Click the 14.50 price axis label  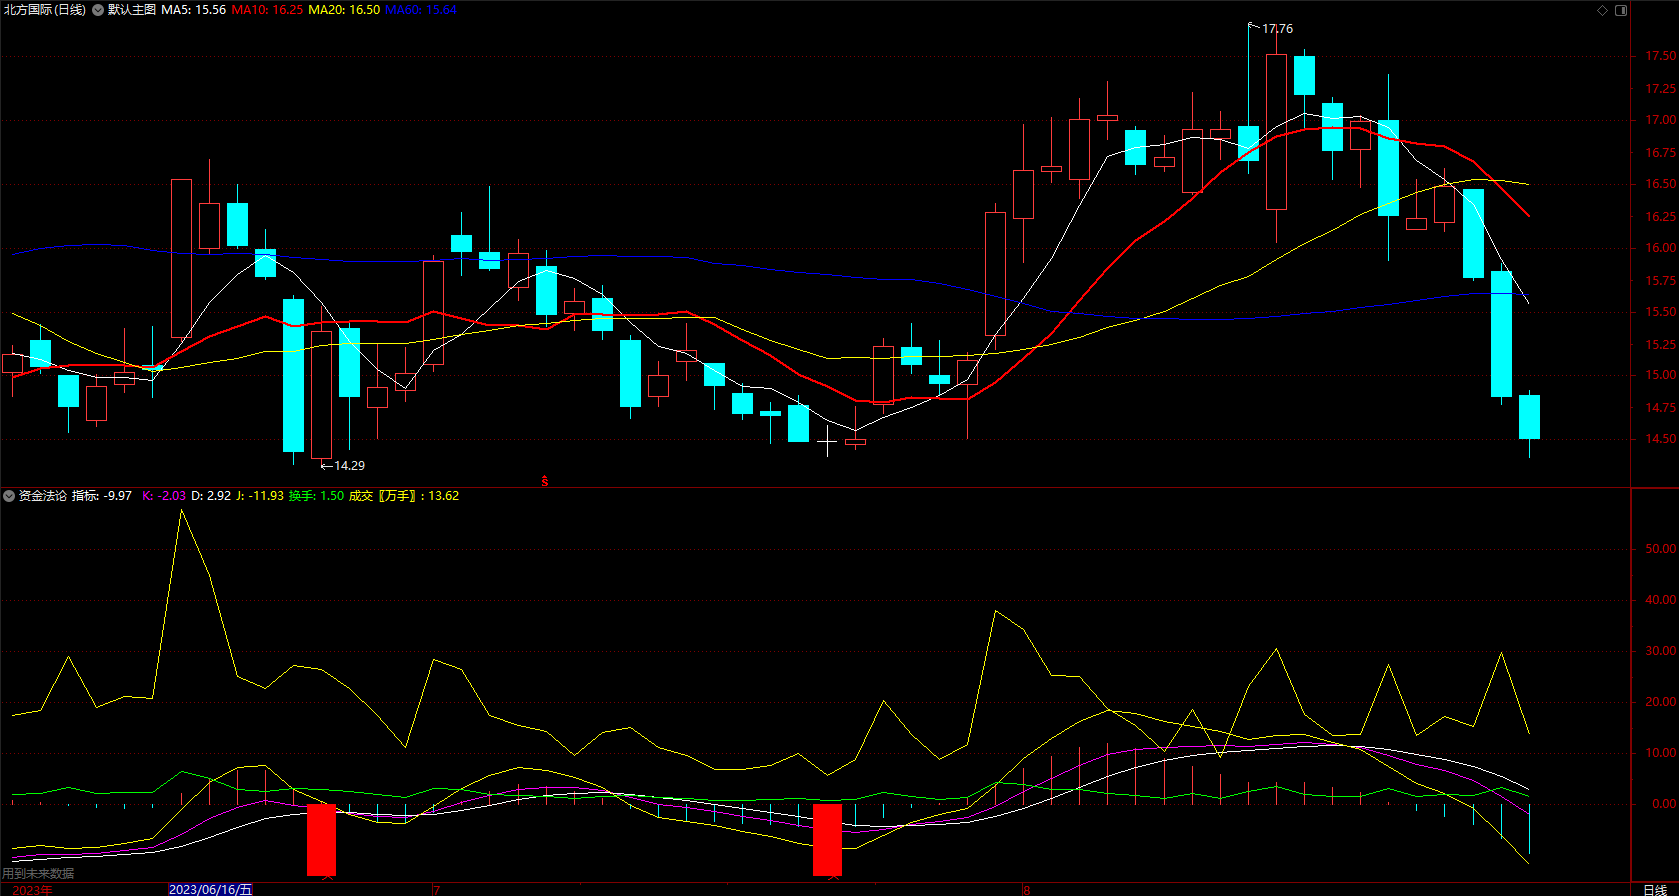coord(1661,439)
